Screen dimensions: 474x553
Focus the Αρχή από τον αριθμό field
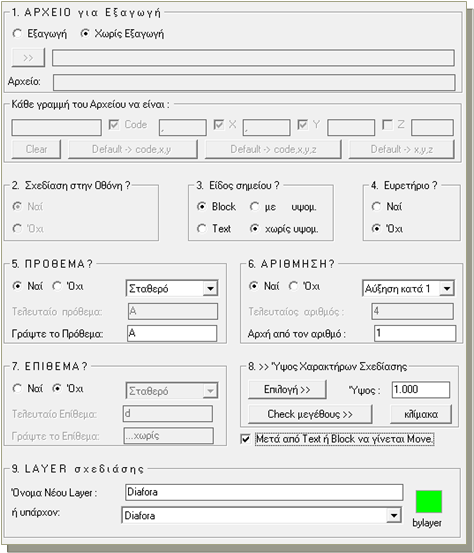coord(415,333)
